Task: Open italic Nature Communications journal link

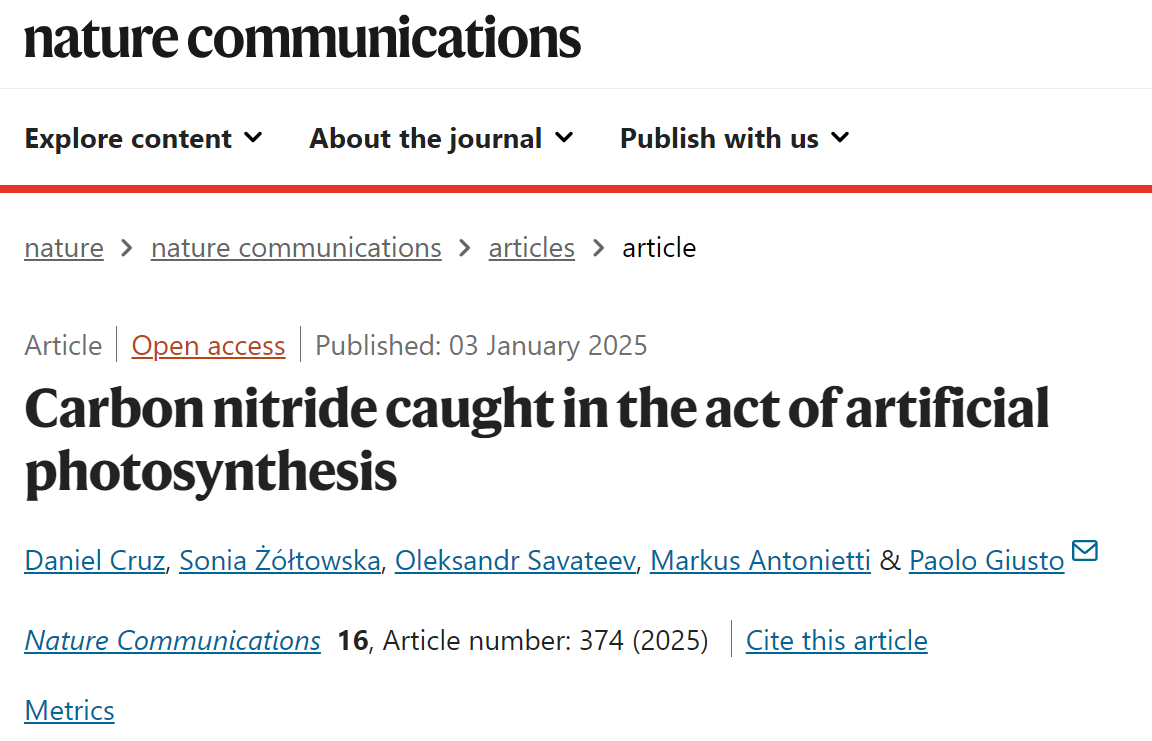Action: tap(173, 640)
